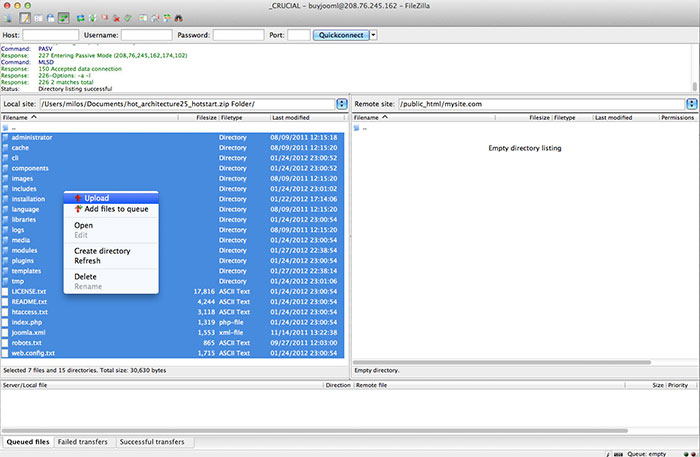Sort local list by Filetype column
This screenshot has width=700, height=457.
[x=245, y=117]
